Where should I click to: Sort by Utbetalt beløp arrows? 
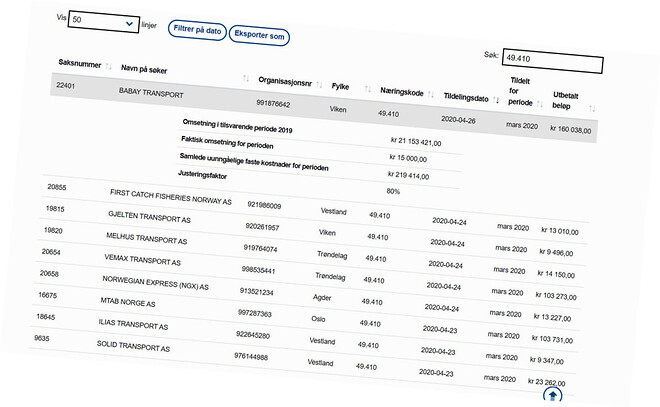pyautogui.click(x=592, y=109)
